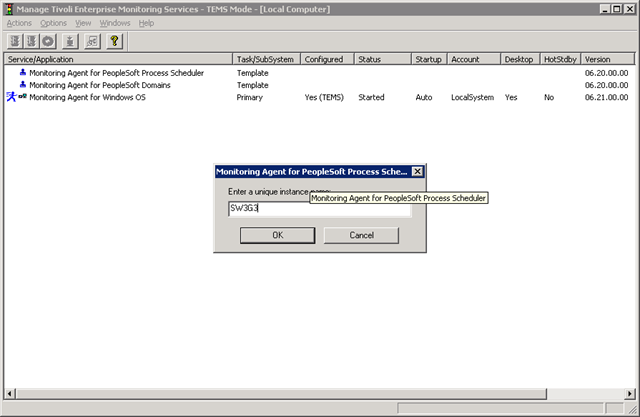Click the Yes (TEMS) configured cell
This screenshot has width=640, height=417.
(324, 98)
